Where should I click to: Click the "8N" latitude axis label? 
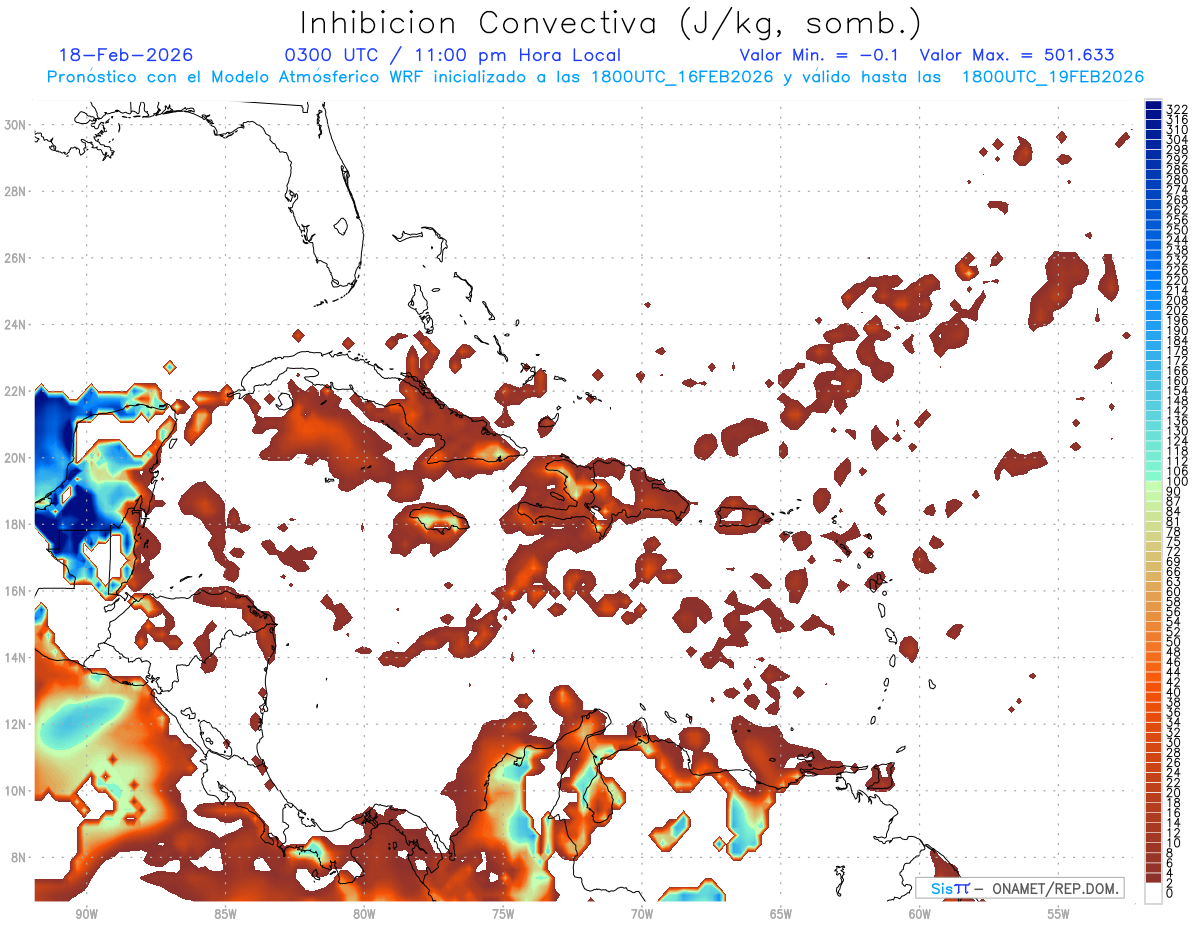click(20, 858)
